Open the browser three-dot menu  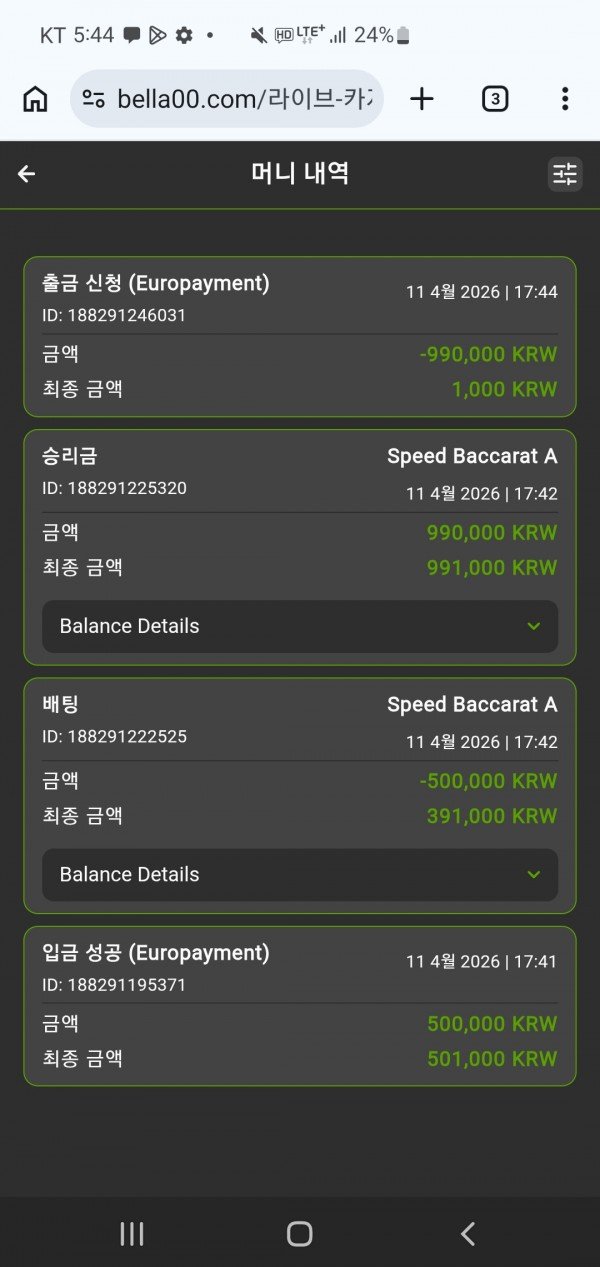(565, 99)
